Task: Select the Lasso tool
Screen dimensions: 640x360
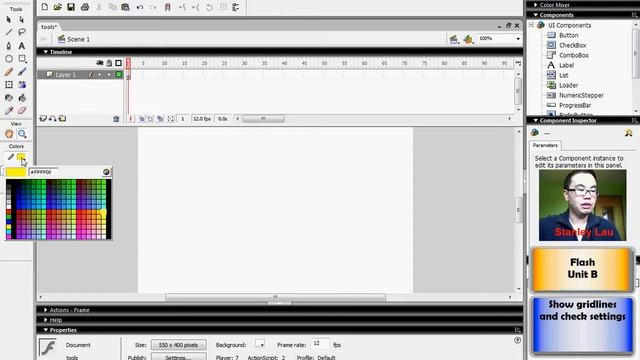Action: coord(22,32)
